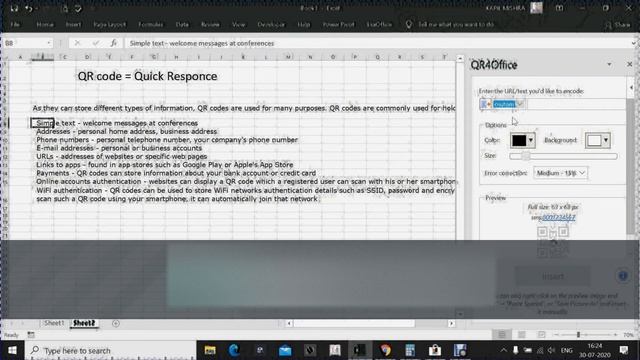
Task: Open the Color dropdown arrow
Action: (531, 140)
